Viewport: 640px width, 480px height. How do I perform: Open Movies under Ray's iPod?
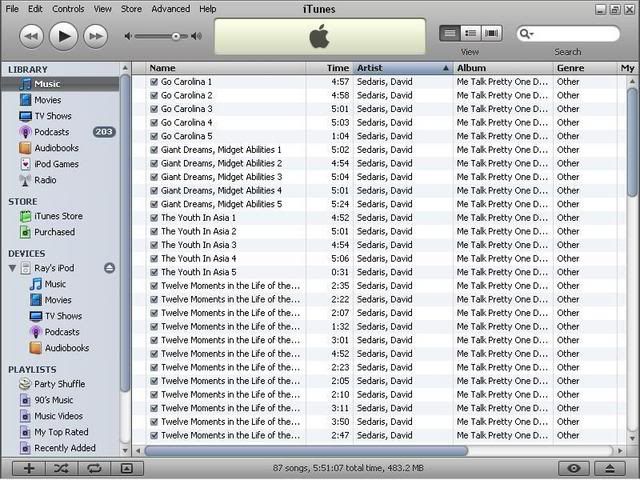pos(60,300)
